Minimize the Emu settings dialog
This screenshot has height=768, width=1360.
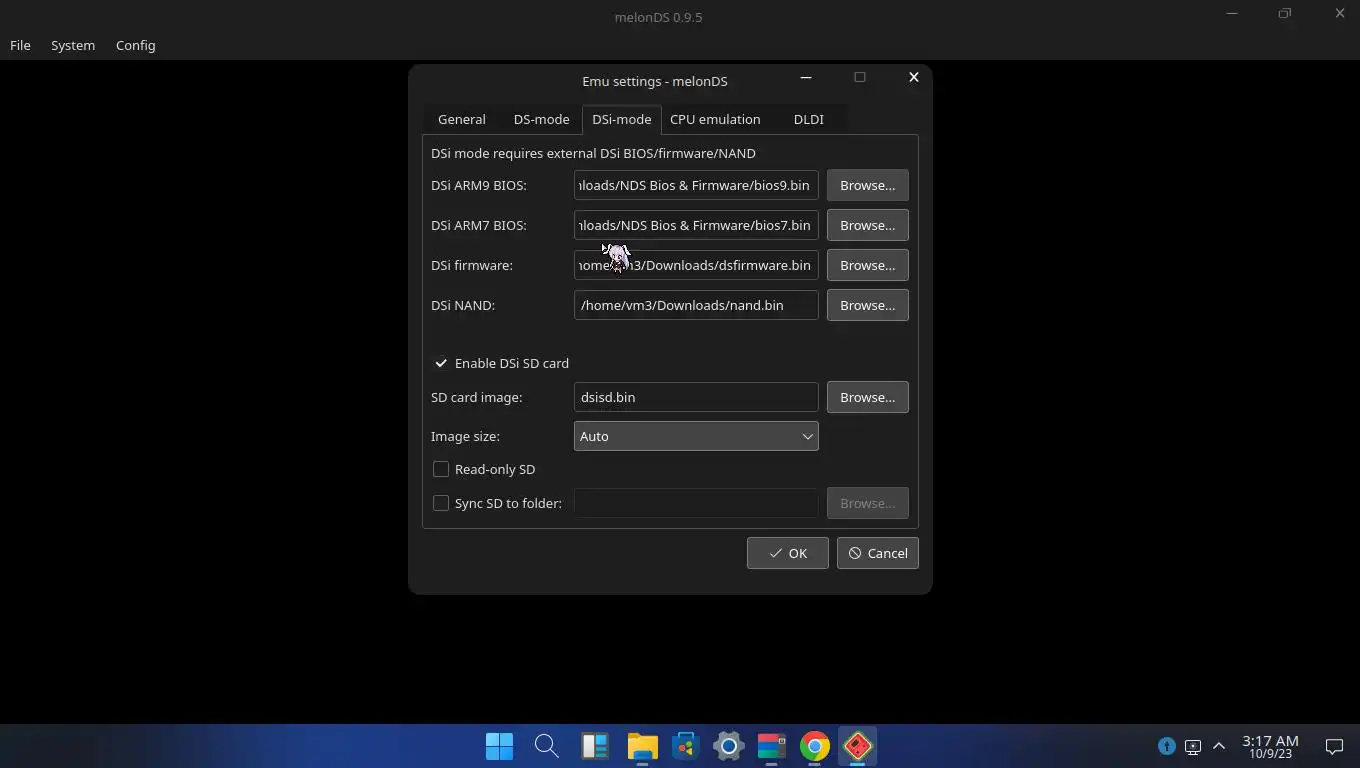pos(806,77)
